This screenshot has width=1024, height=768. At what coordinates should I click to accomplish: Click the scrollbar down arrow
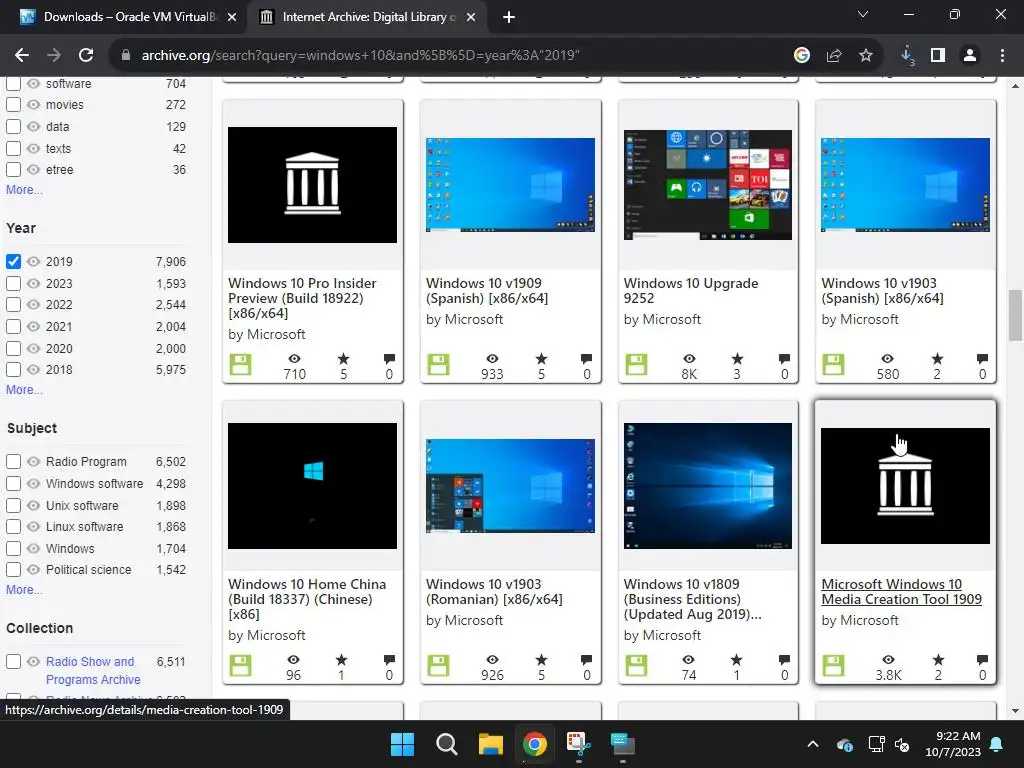click(x=1015, y=711)
